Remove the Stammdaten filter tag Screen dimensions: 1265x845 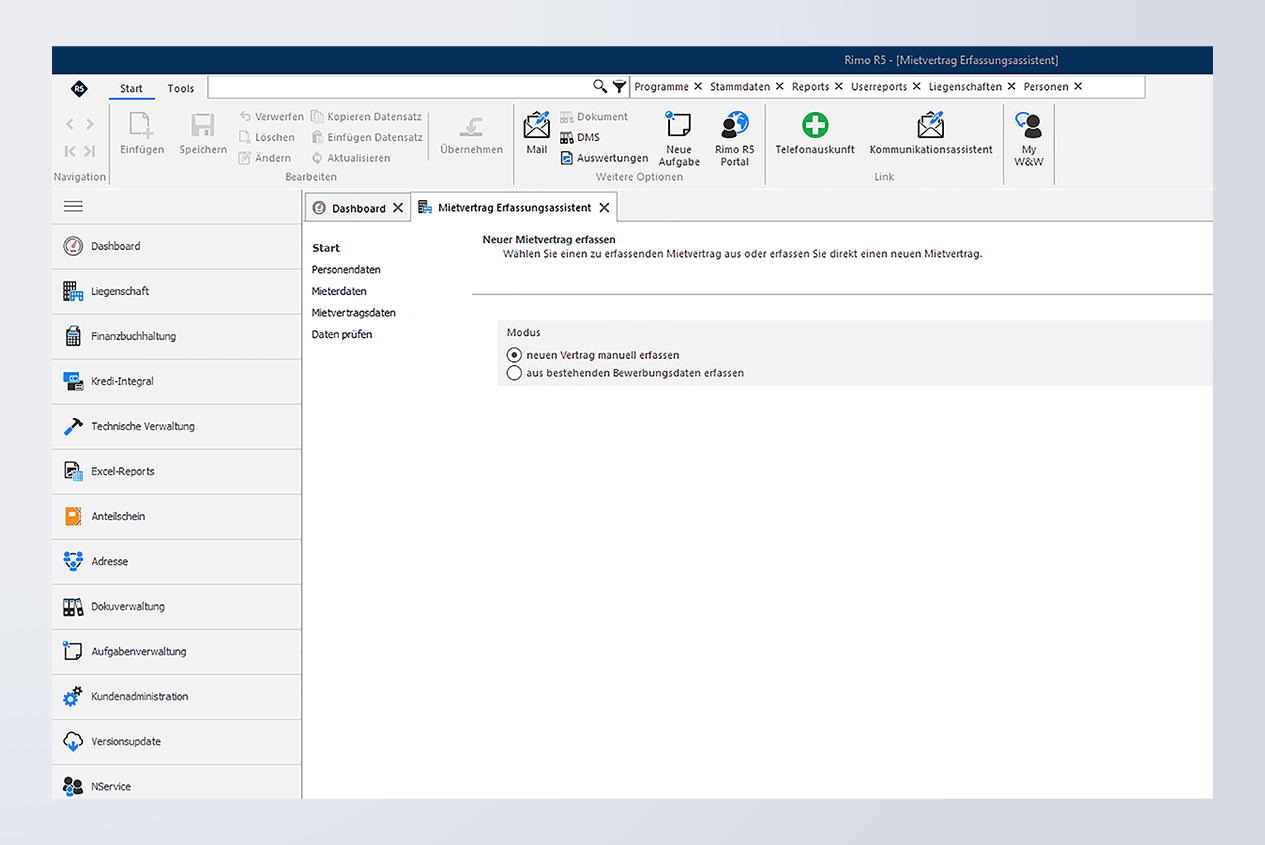click(x=780, y=87)
